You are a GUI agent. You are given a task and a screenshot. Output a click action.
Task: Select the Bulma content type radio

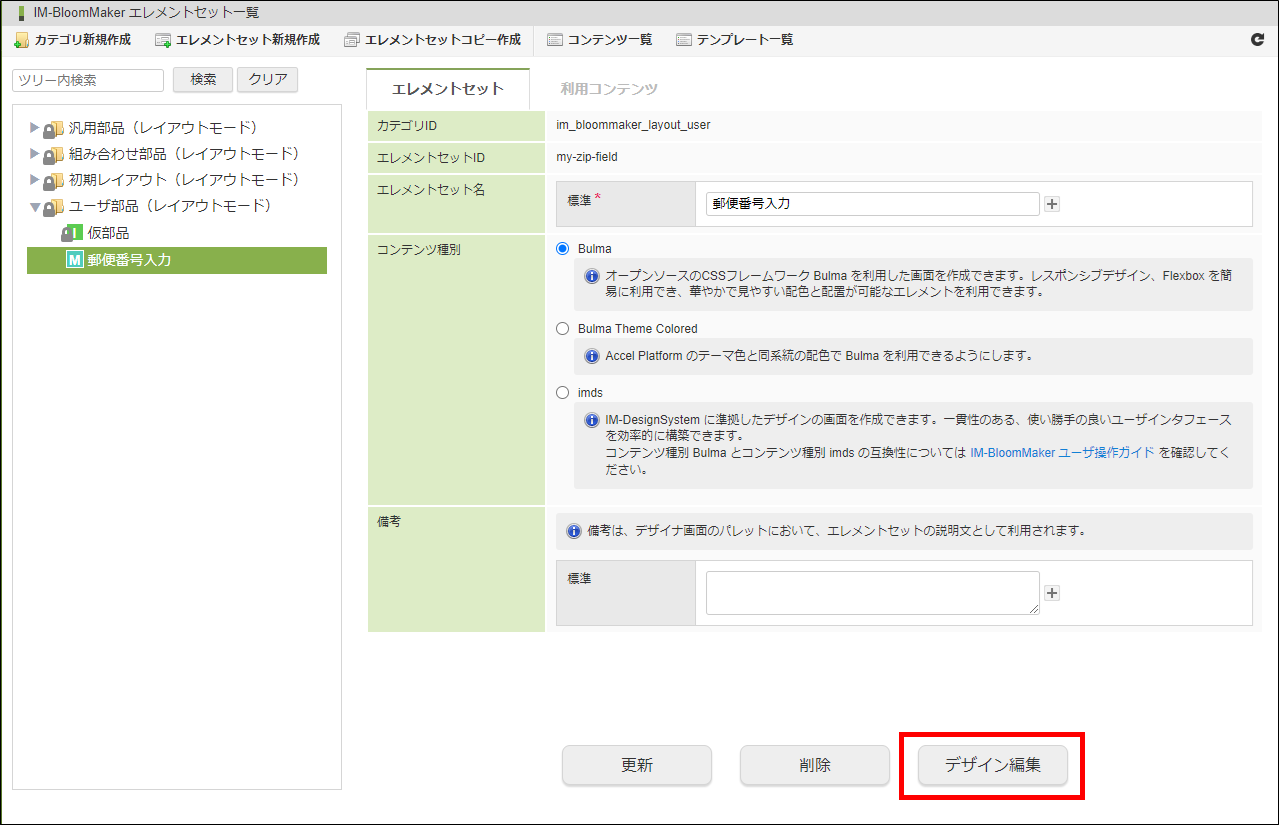pos(562,248)
